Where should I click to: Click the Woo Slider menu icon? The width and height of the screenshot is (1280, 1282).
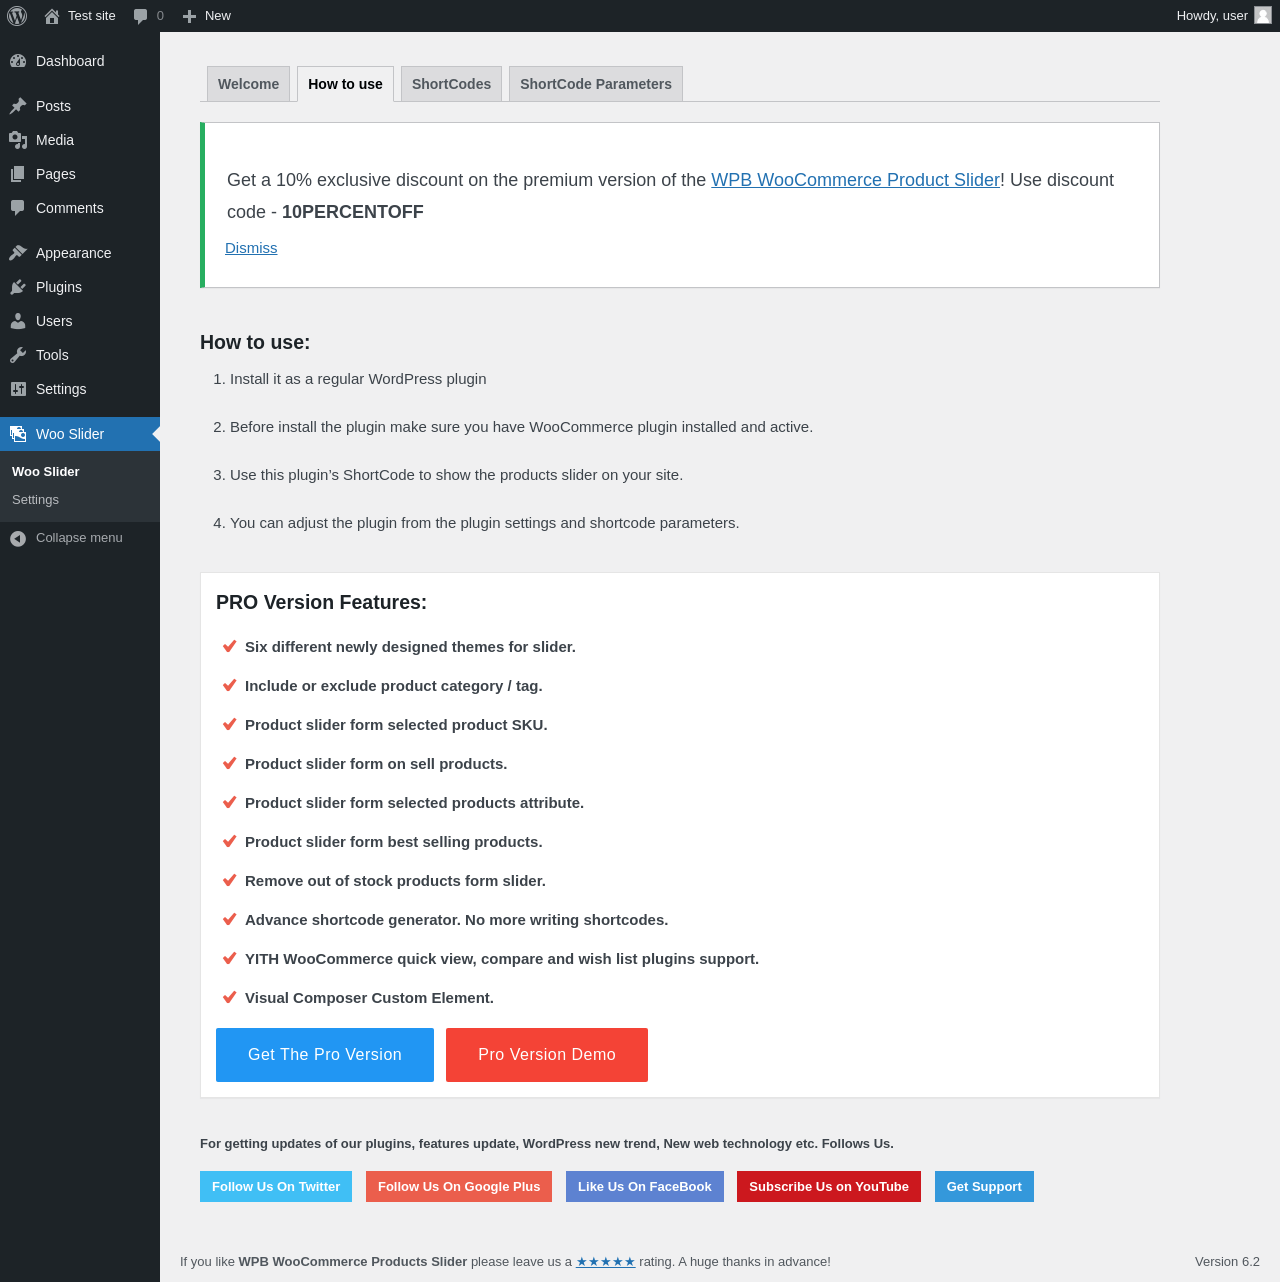(18, 434)
